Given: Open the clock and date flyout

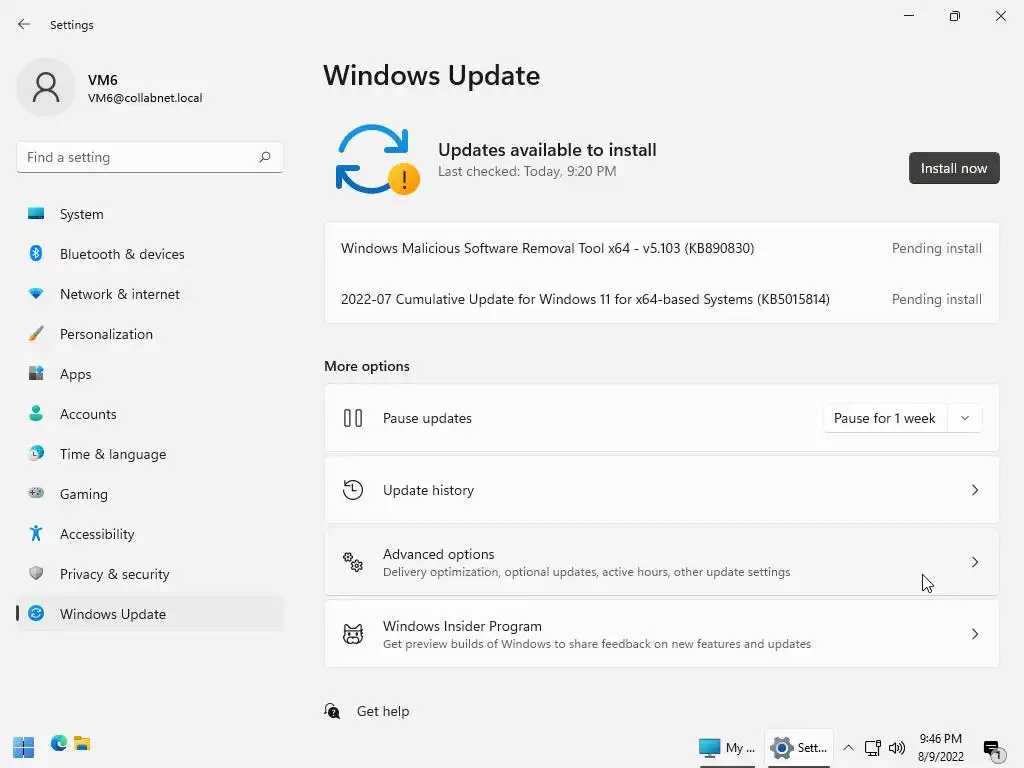Looking at the screenshot, I should click(x=940, y=748).
